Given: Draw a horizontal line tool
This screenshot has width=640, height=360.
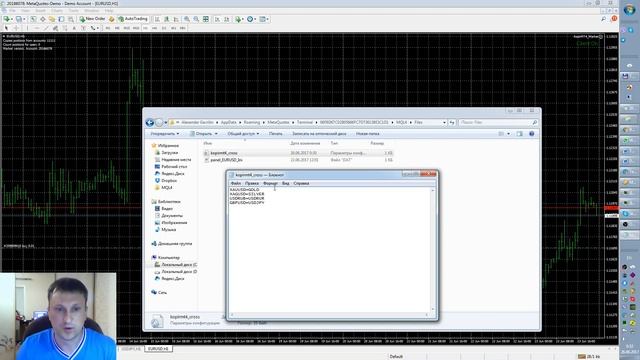Looking at the screenshot, I should tap(37, 28).
